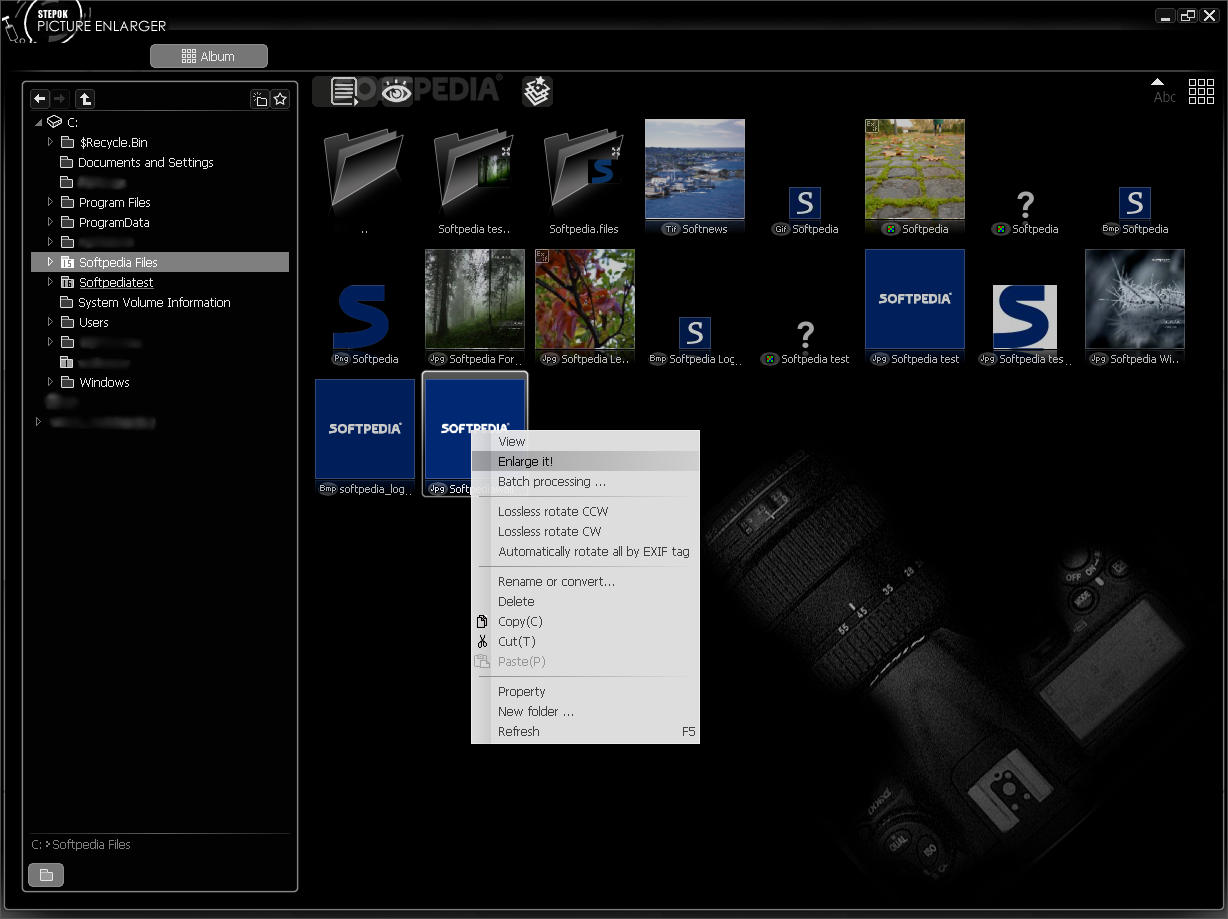The height and width of the screenshot is (919, 1228).
Task: Select the Softpedia Forest Jpg thumbnail
Action: click(x=475, y=300)
